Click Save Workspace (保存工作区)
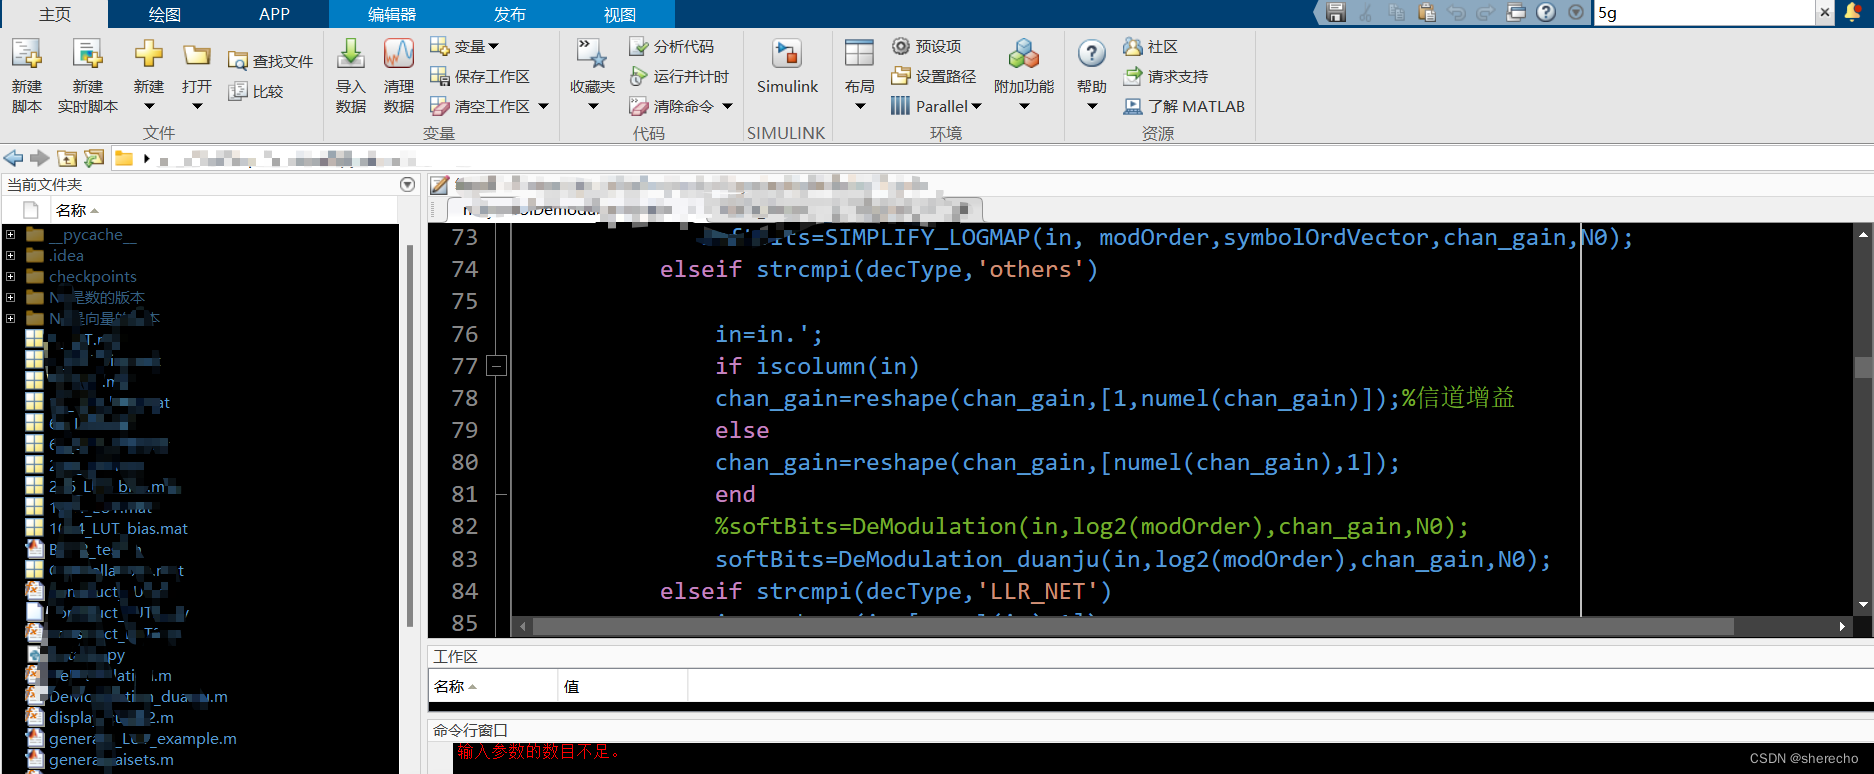1874x774 pixels. [x=480, y=76]
